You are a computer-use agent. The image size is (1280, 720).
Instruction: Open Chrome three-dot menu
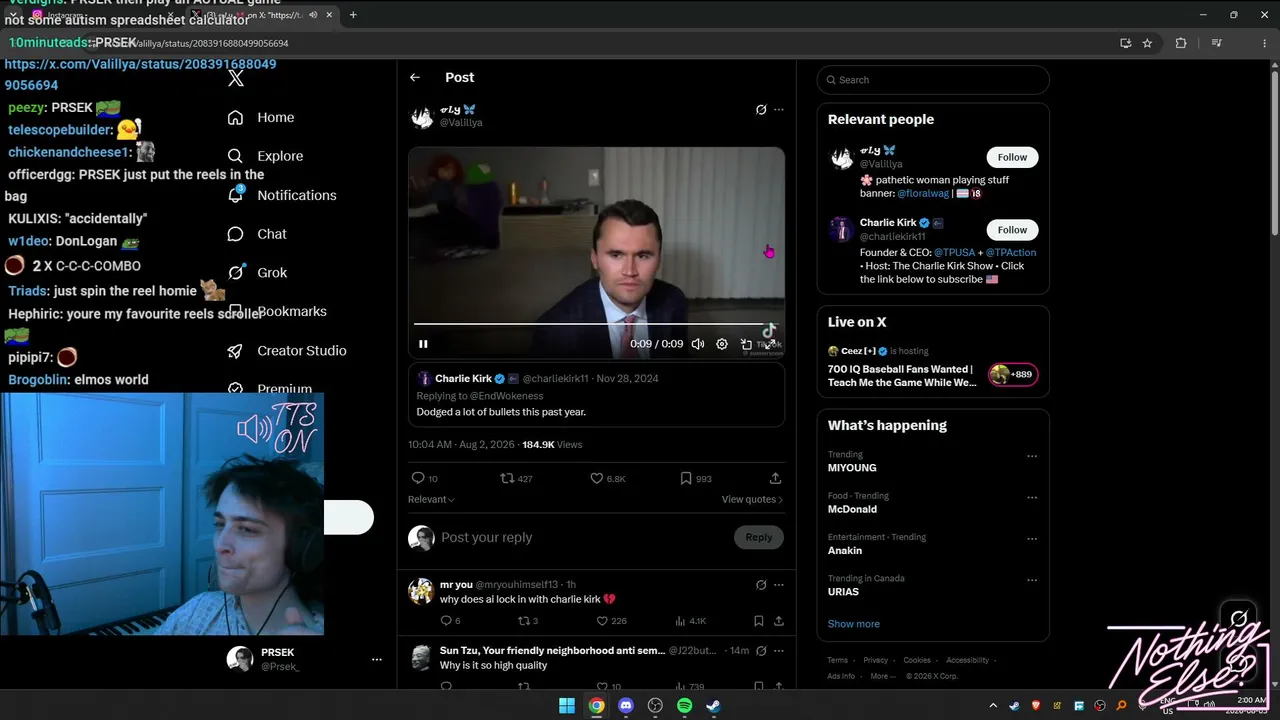pyautogui.click(x=1267, y=43)
